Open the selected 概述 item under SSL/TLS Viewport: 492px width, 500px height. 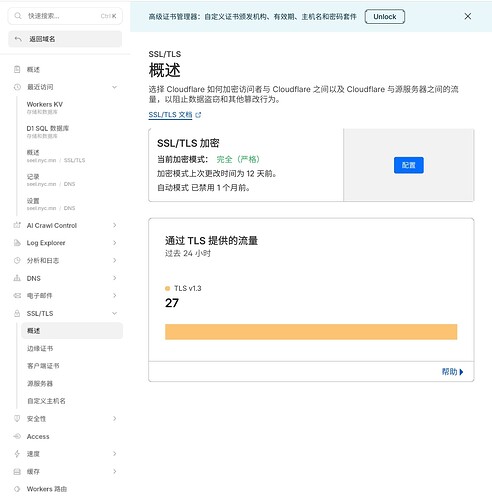tap(72, 331)
